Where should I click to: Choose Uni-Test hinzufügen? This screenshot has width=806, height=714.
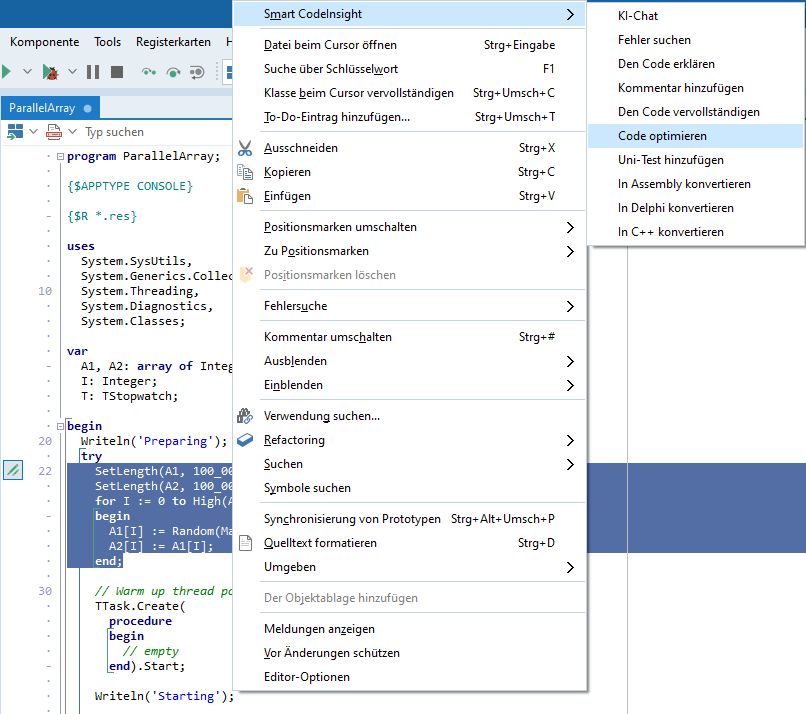(x=695, y=160)
